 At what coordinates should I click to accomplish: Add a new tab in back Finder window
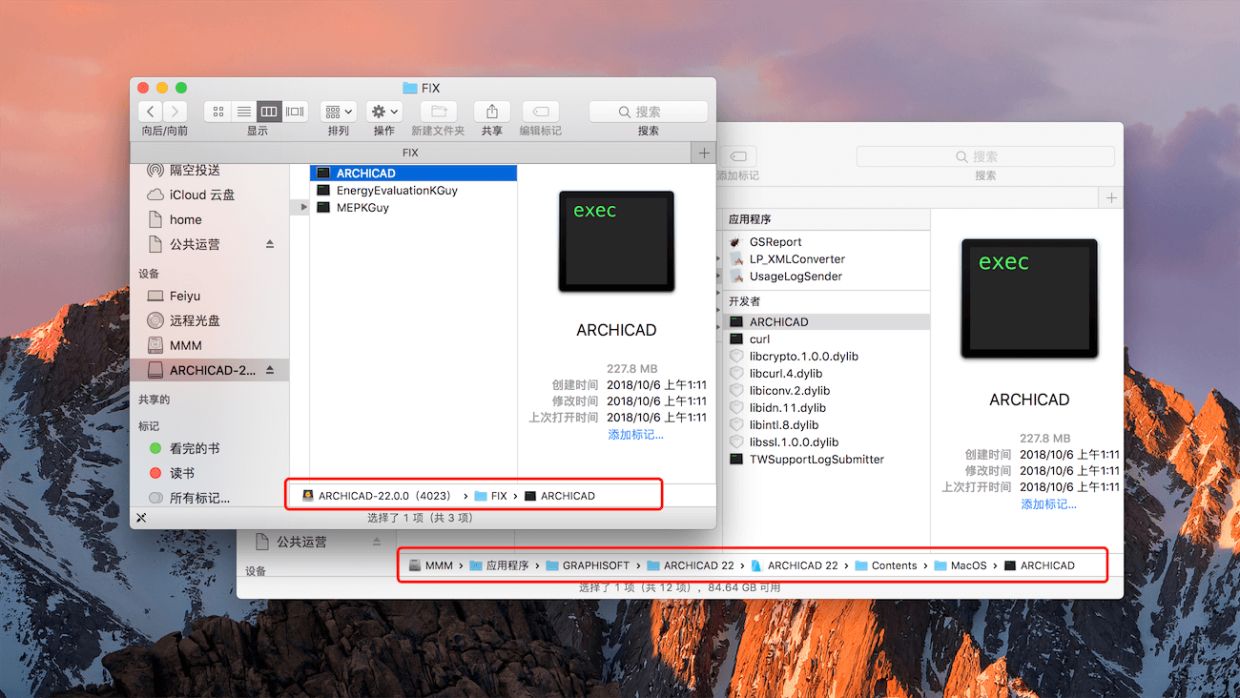1111,198
